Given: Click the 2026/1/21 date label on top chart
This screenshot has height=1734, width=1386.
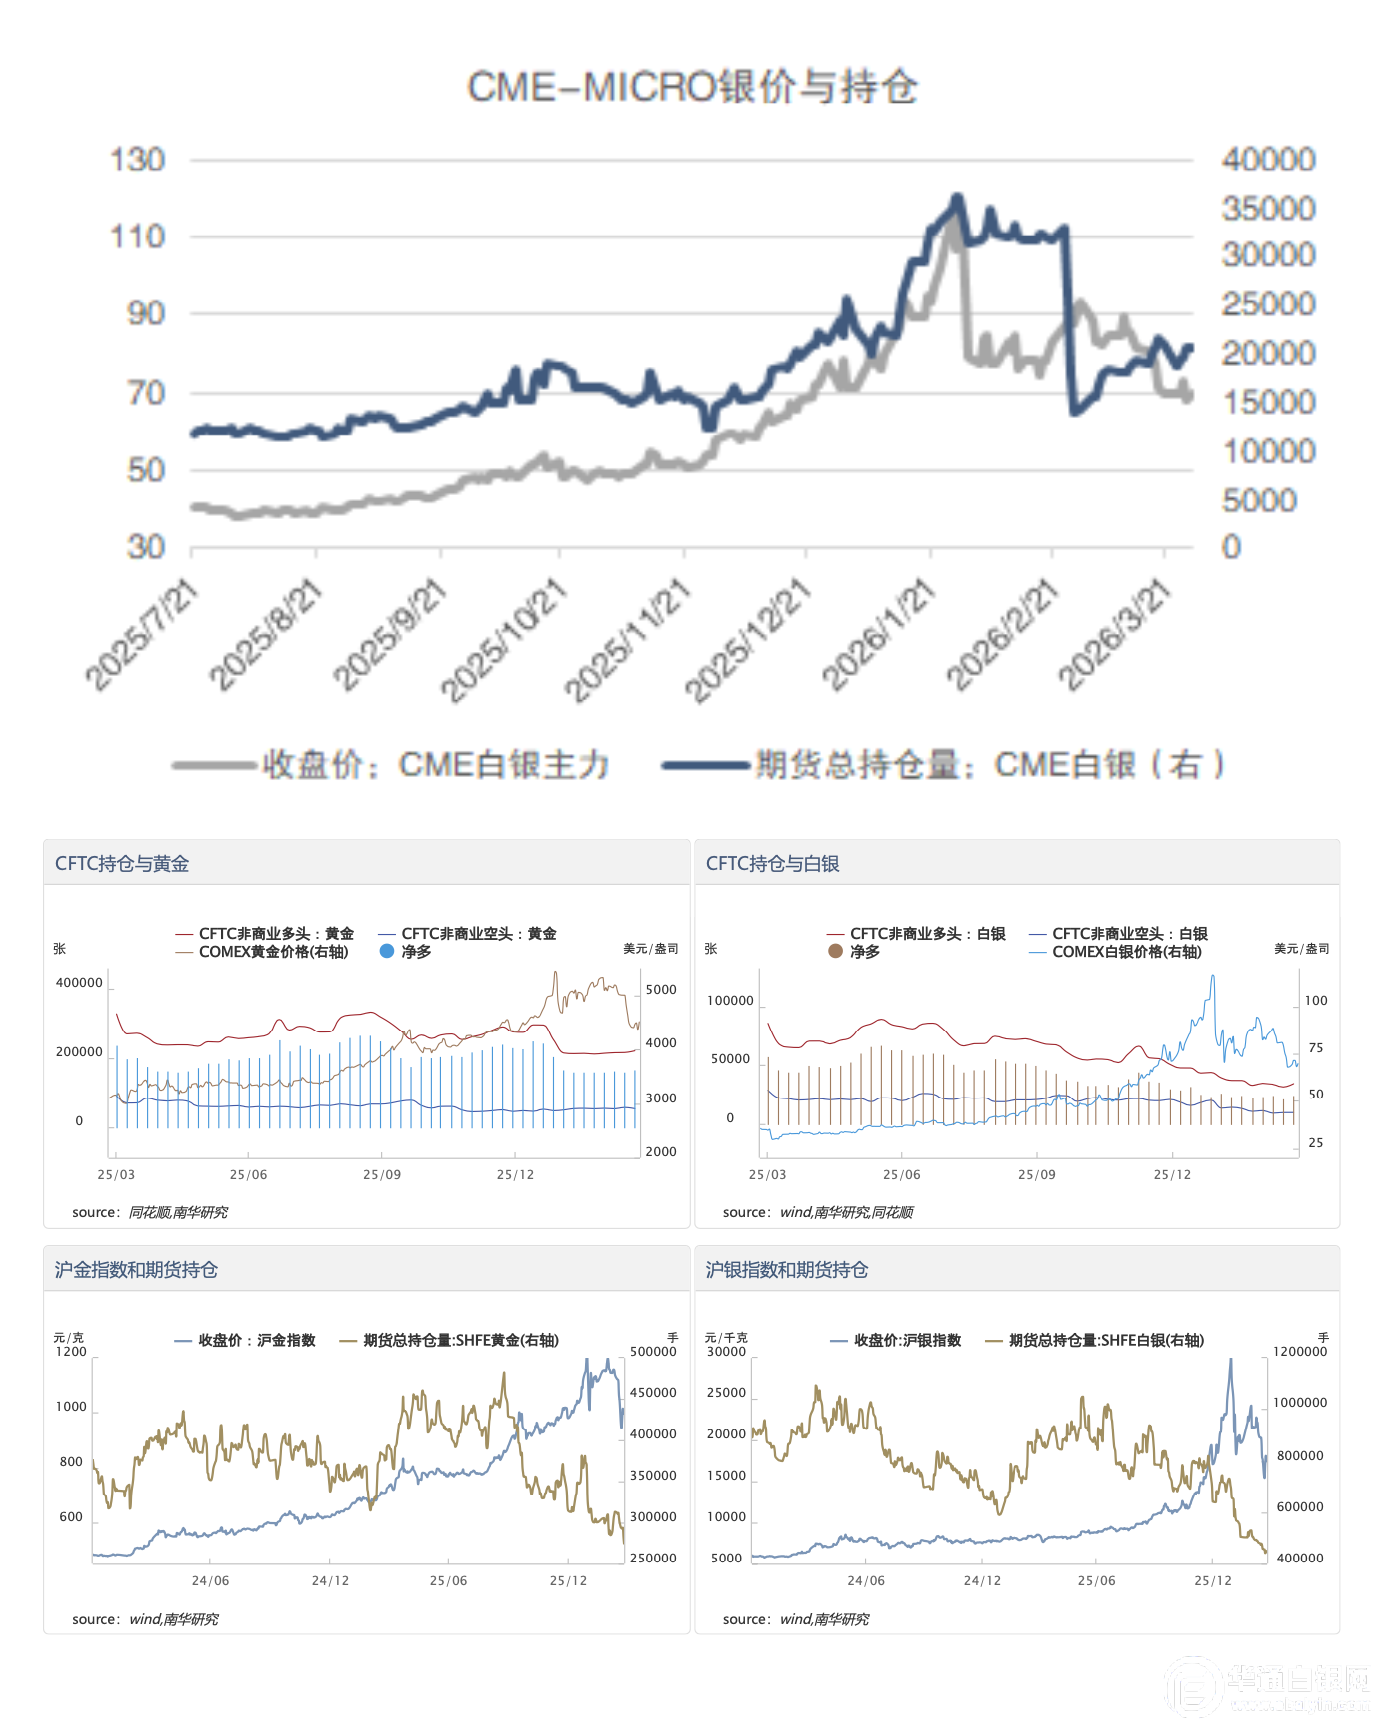Looking at the screenshot, I should pyautogui.click(x=881, y=634).
